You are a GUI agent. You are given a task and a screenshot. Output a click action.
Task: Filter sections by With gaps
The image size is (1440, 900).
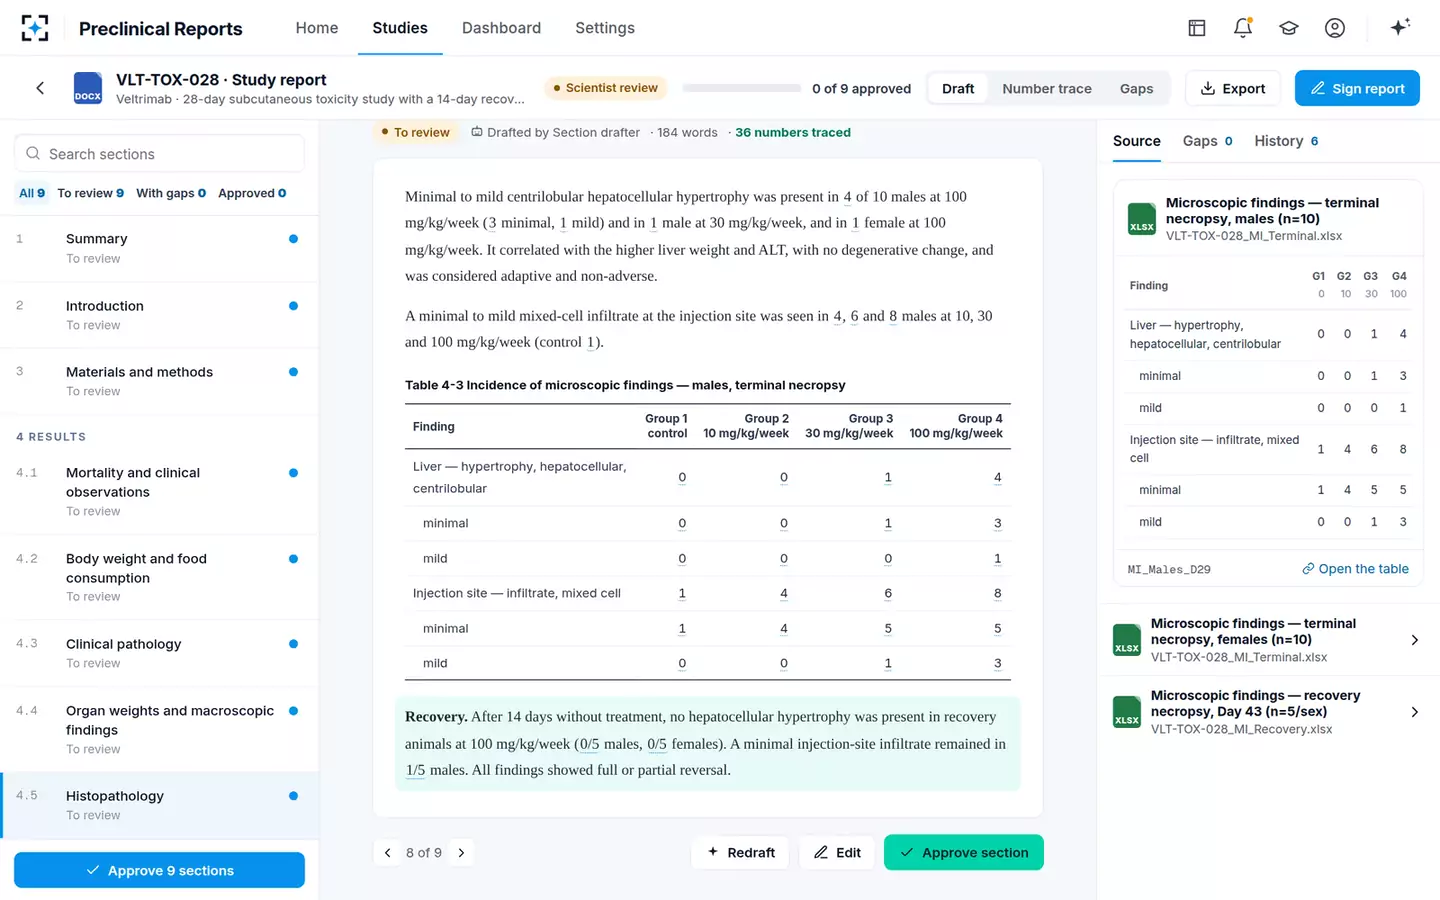tap(171, 193)
